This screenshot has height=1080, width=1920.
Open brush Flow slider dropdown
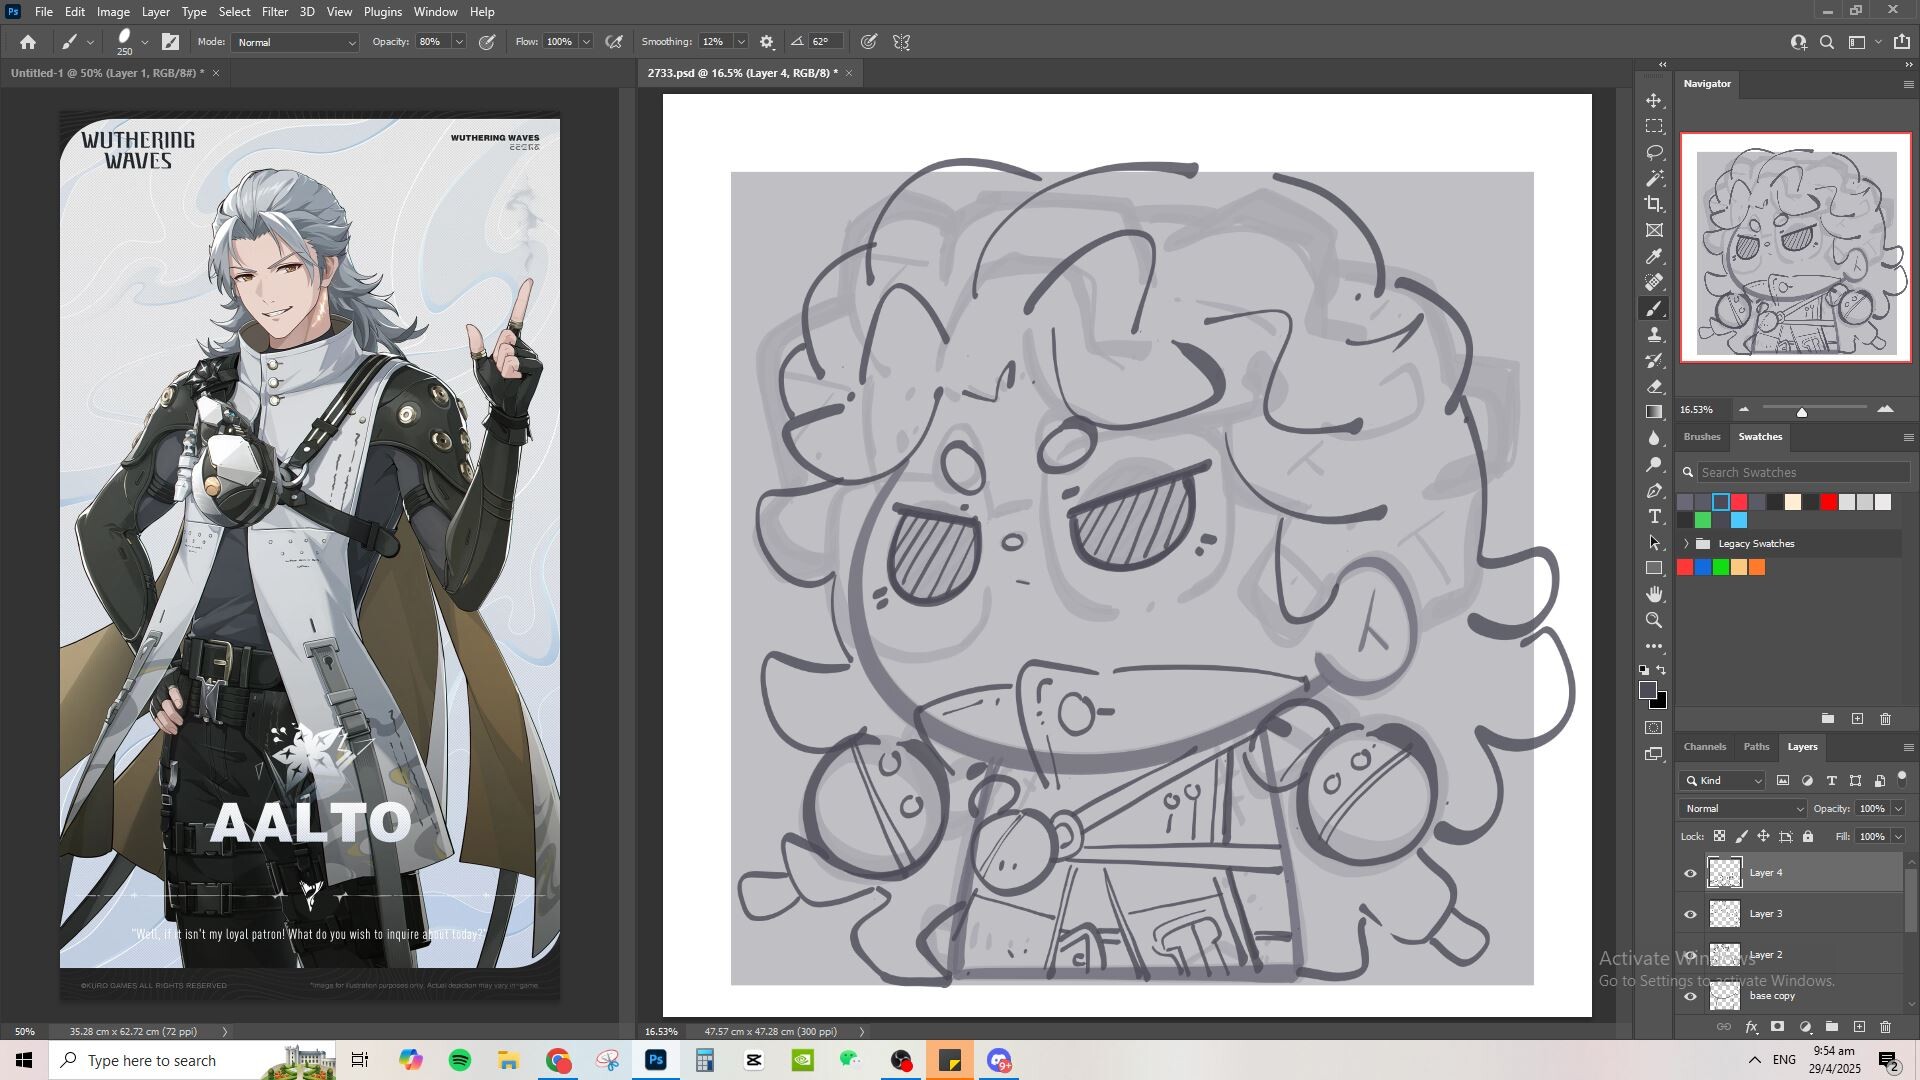click(587, 42)
